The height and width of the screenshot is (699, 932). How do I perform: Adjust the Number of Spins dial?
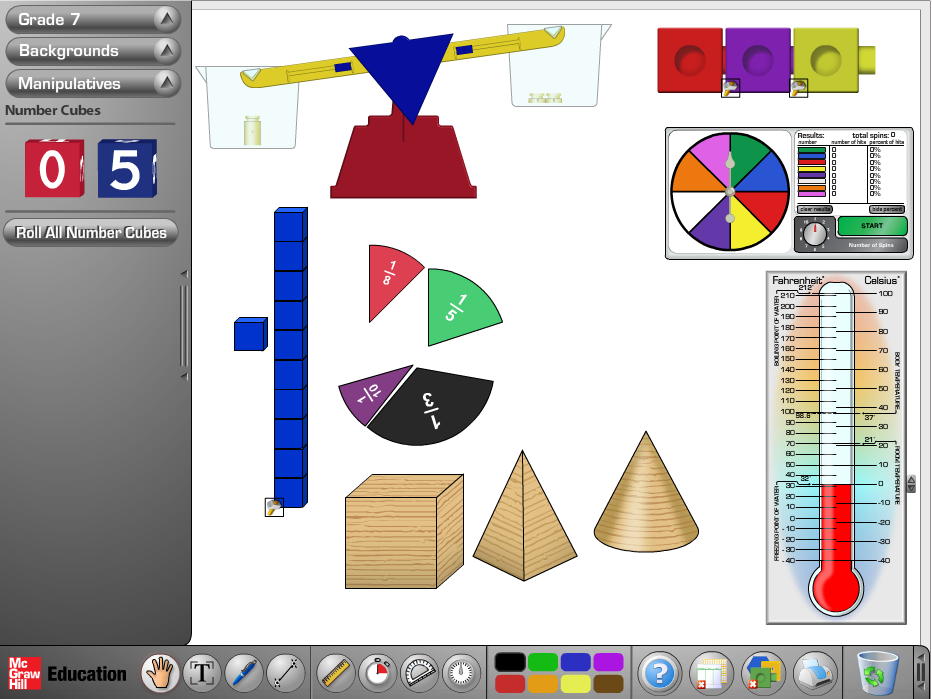[815, 233]
